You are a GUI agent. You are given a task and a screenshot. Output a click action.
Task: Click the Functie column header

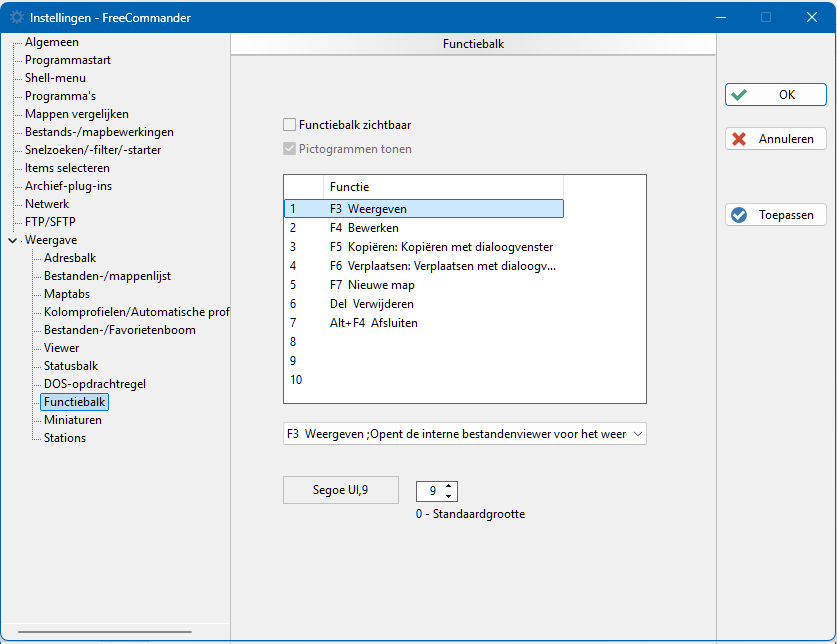443,187
